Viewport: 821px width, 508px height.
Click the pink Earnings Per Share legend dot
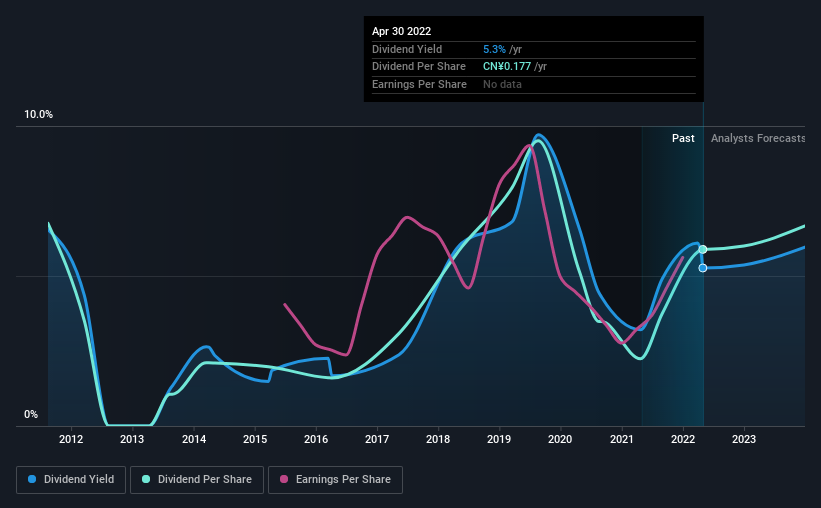click(x=284, y=479)
